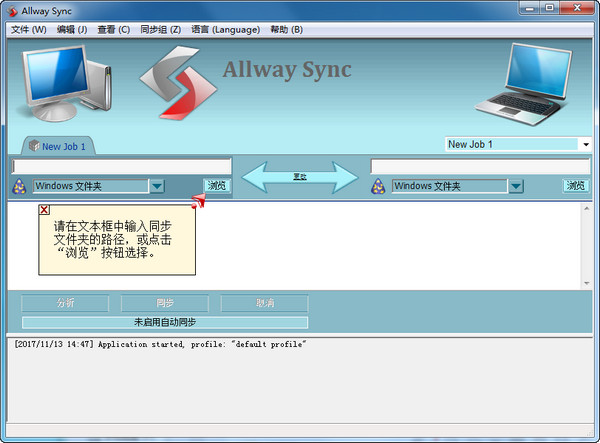Click the double-headed sync direction arrow
The width and height of the screenshot is (600, 443).
pyautogui.click(x=300, y=176)
